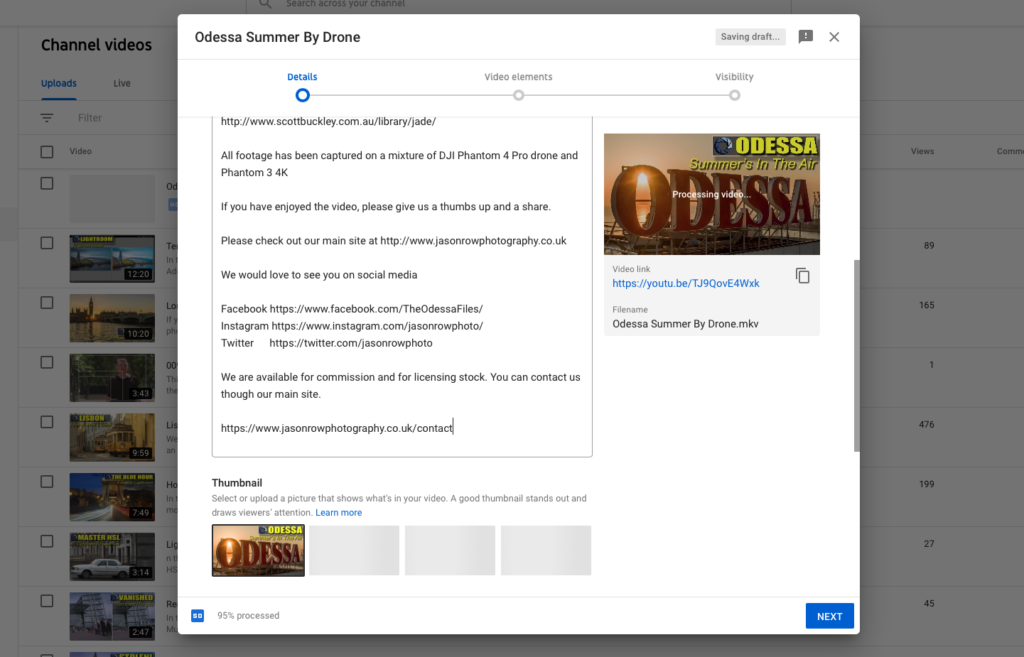Close the Odessa Summer By Drone dialog

(834, 37)
